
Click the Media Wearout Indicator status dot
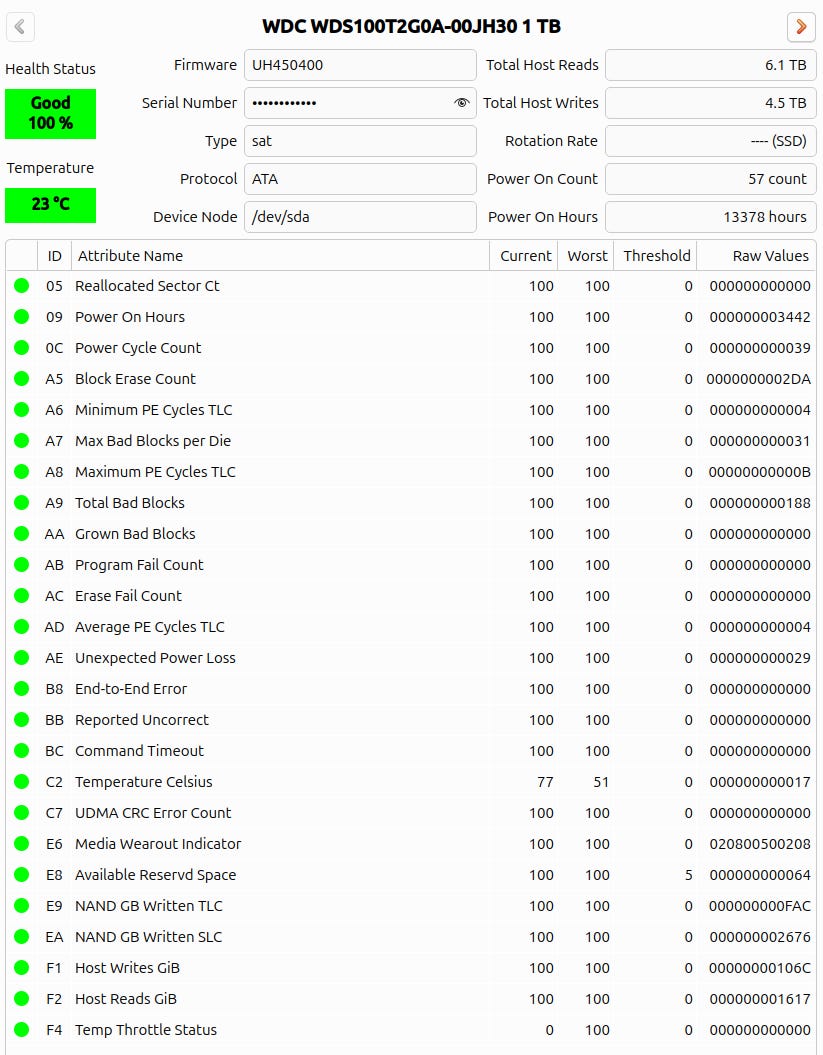tap(22, 844)
